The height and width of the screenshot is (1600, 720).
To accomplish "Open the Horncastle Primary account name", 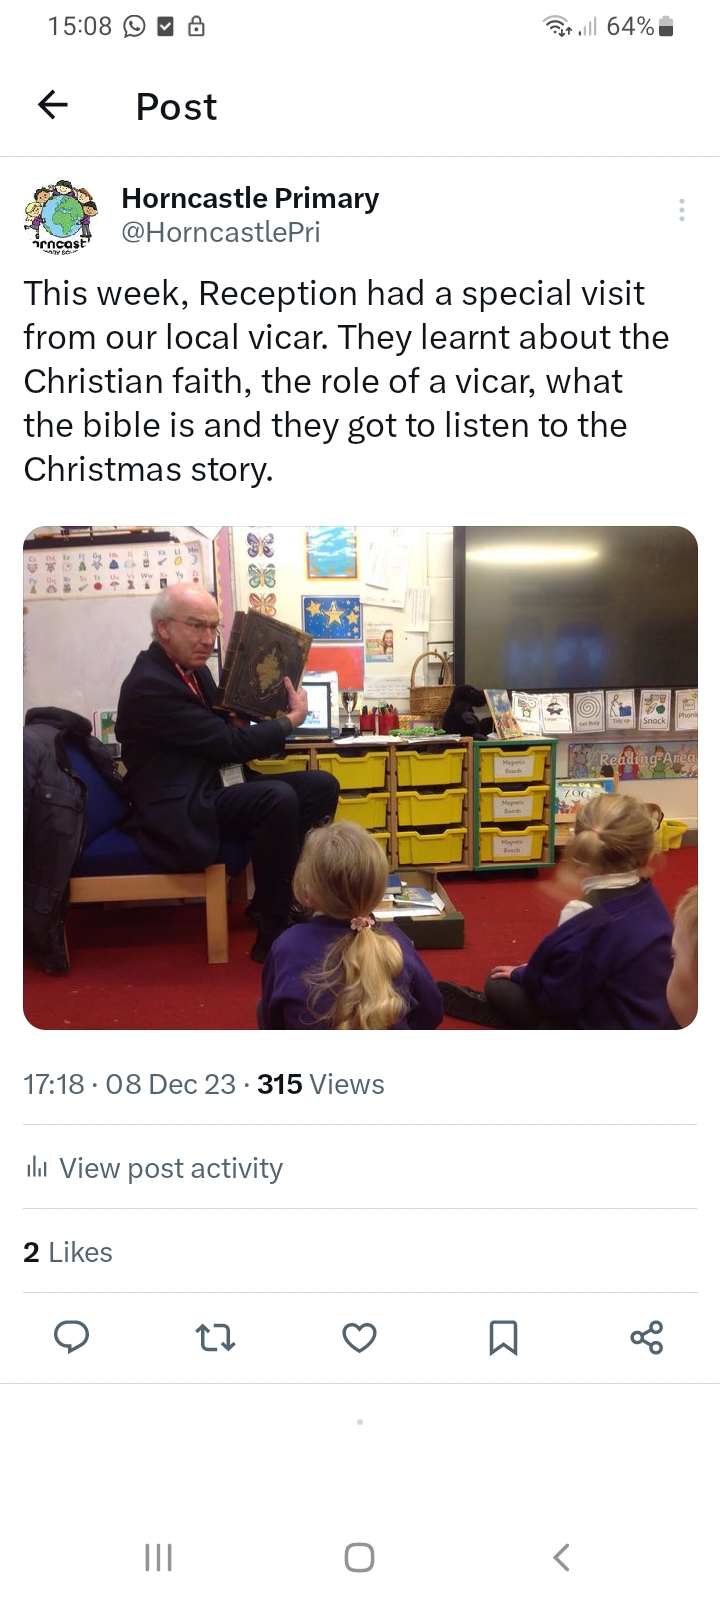I will click(250, 198).
